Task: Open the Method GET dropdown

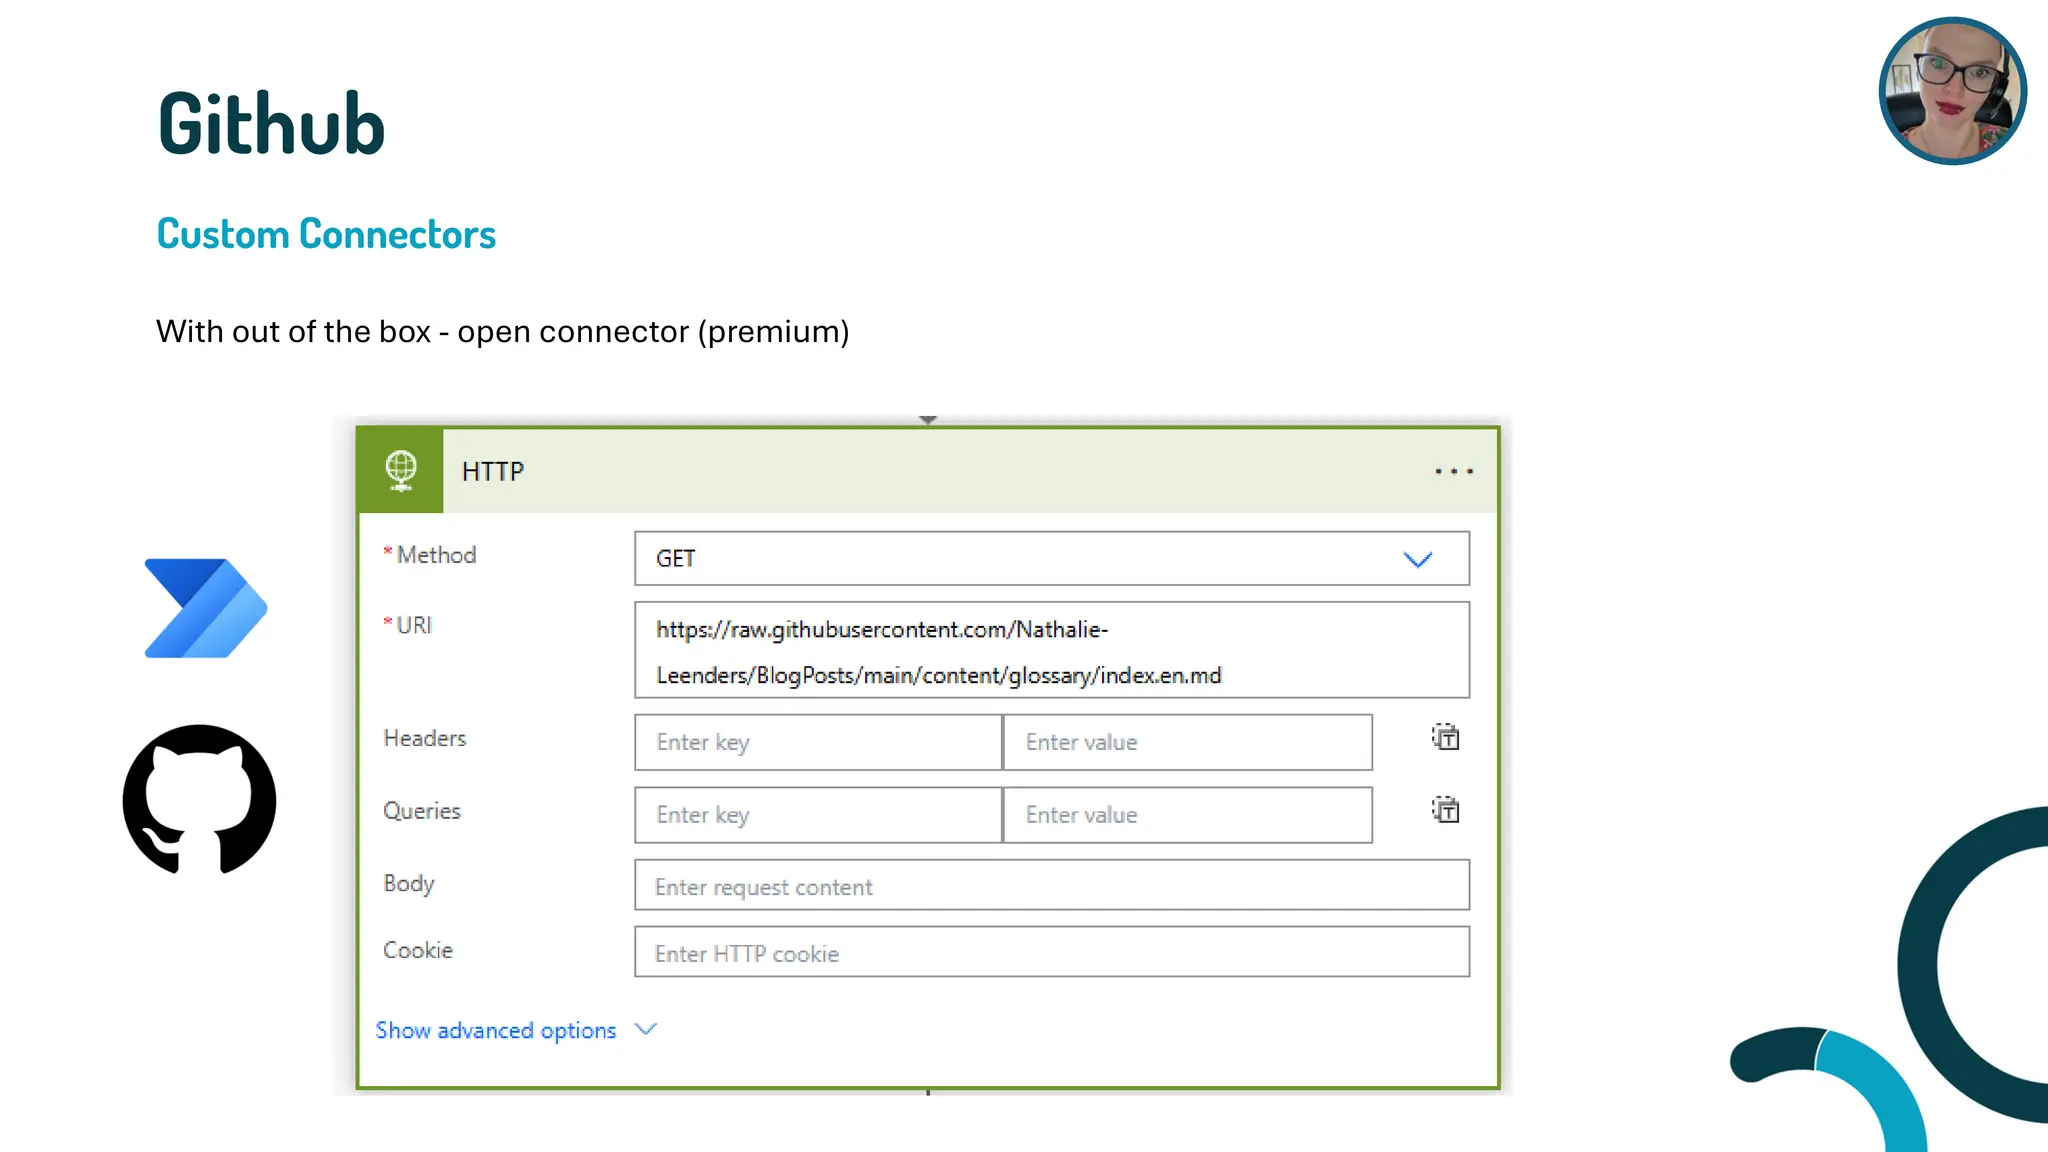Action: click(1052, 558)
